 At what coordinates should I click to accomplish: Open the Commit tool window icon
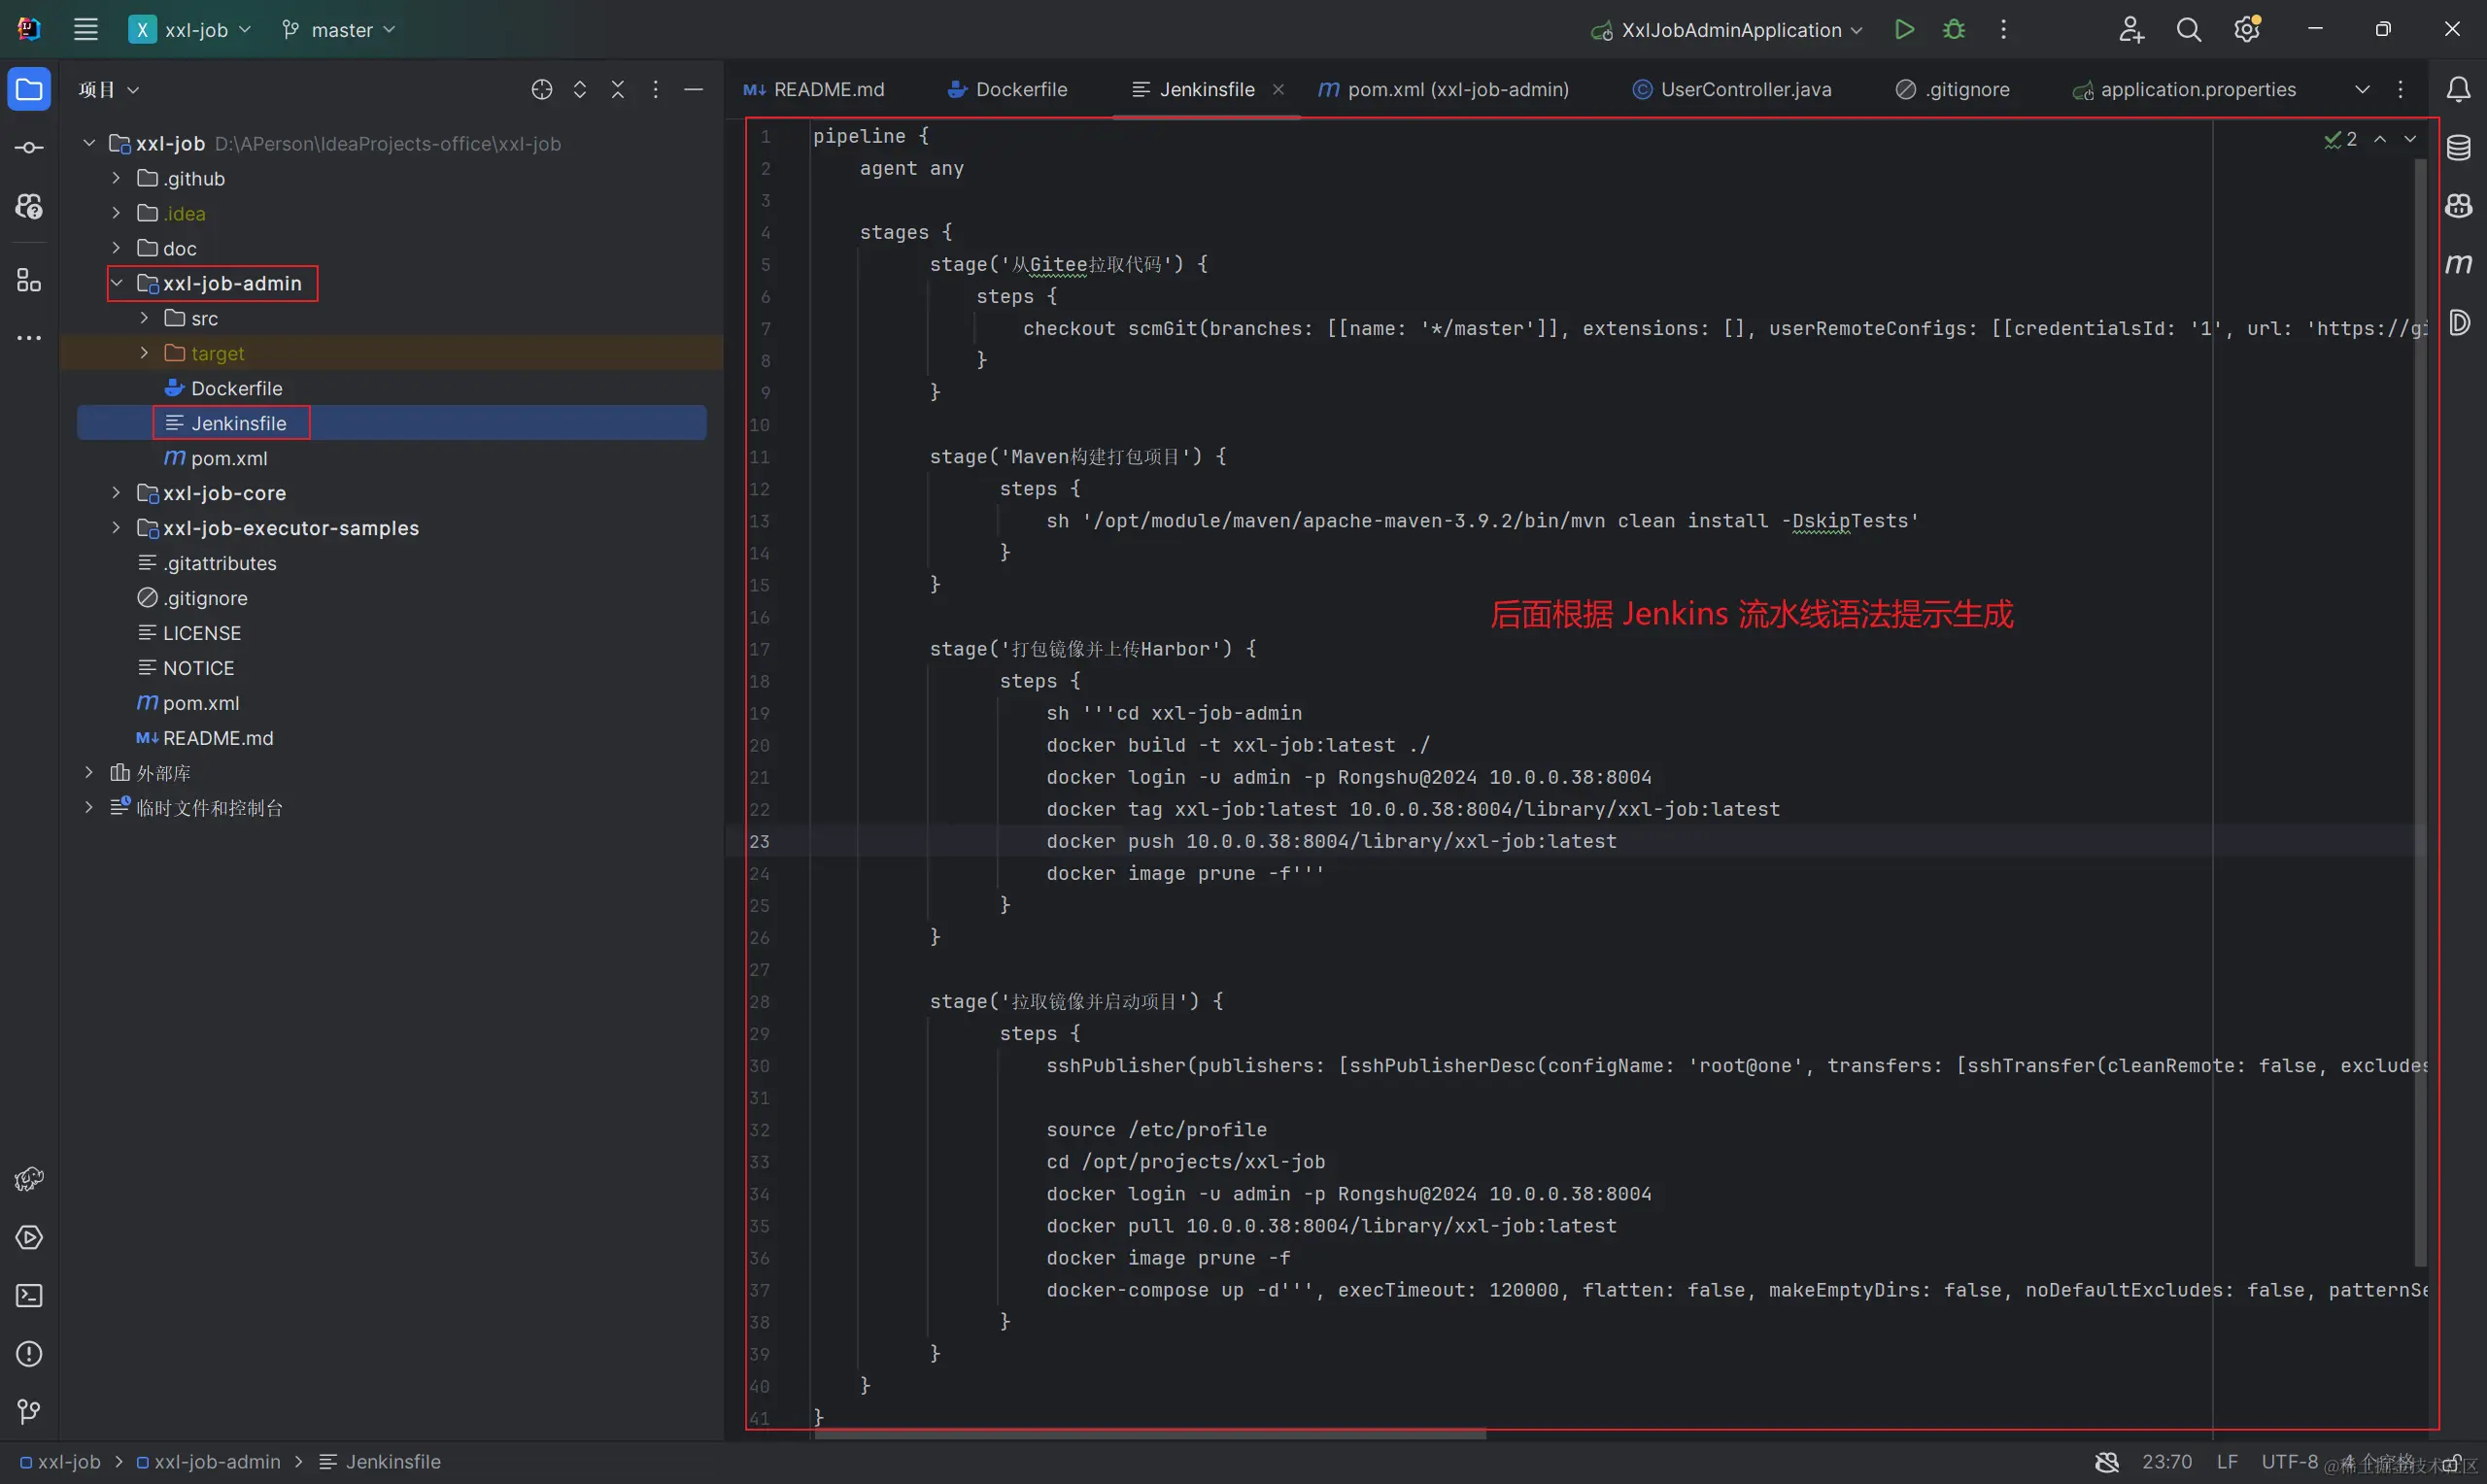[x=29, y=148]
